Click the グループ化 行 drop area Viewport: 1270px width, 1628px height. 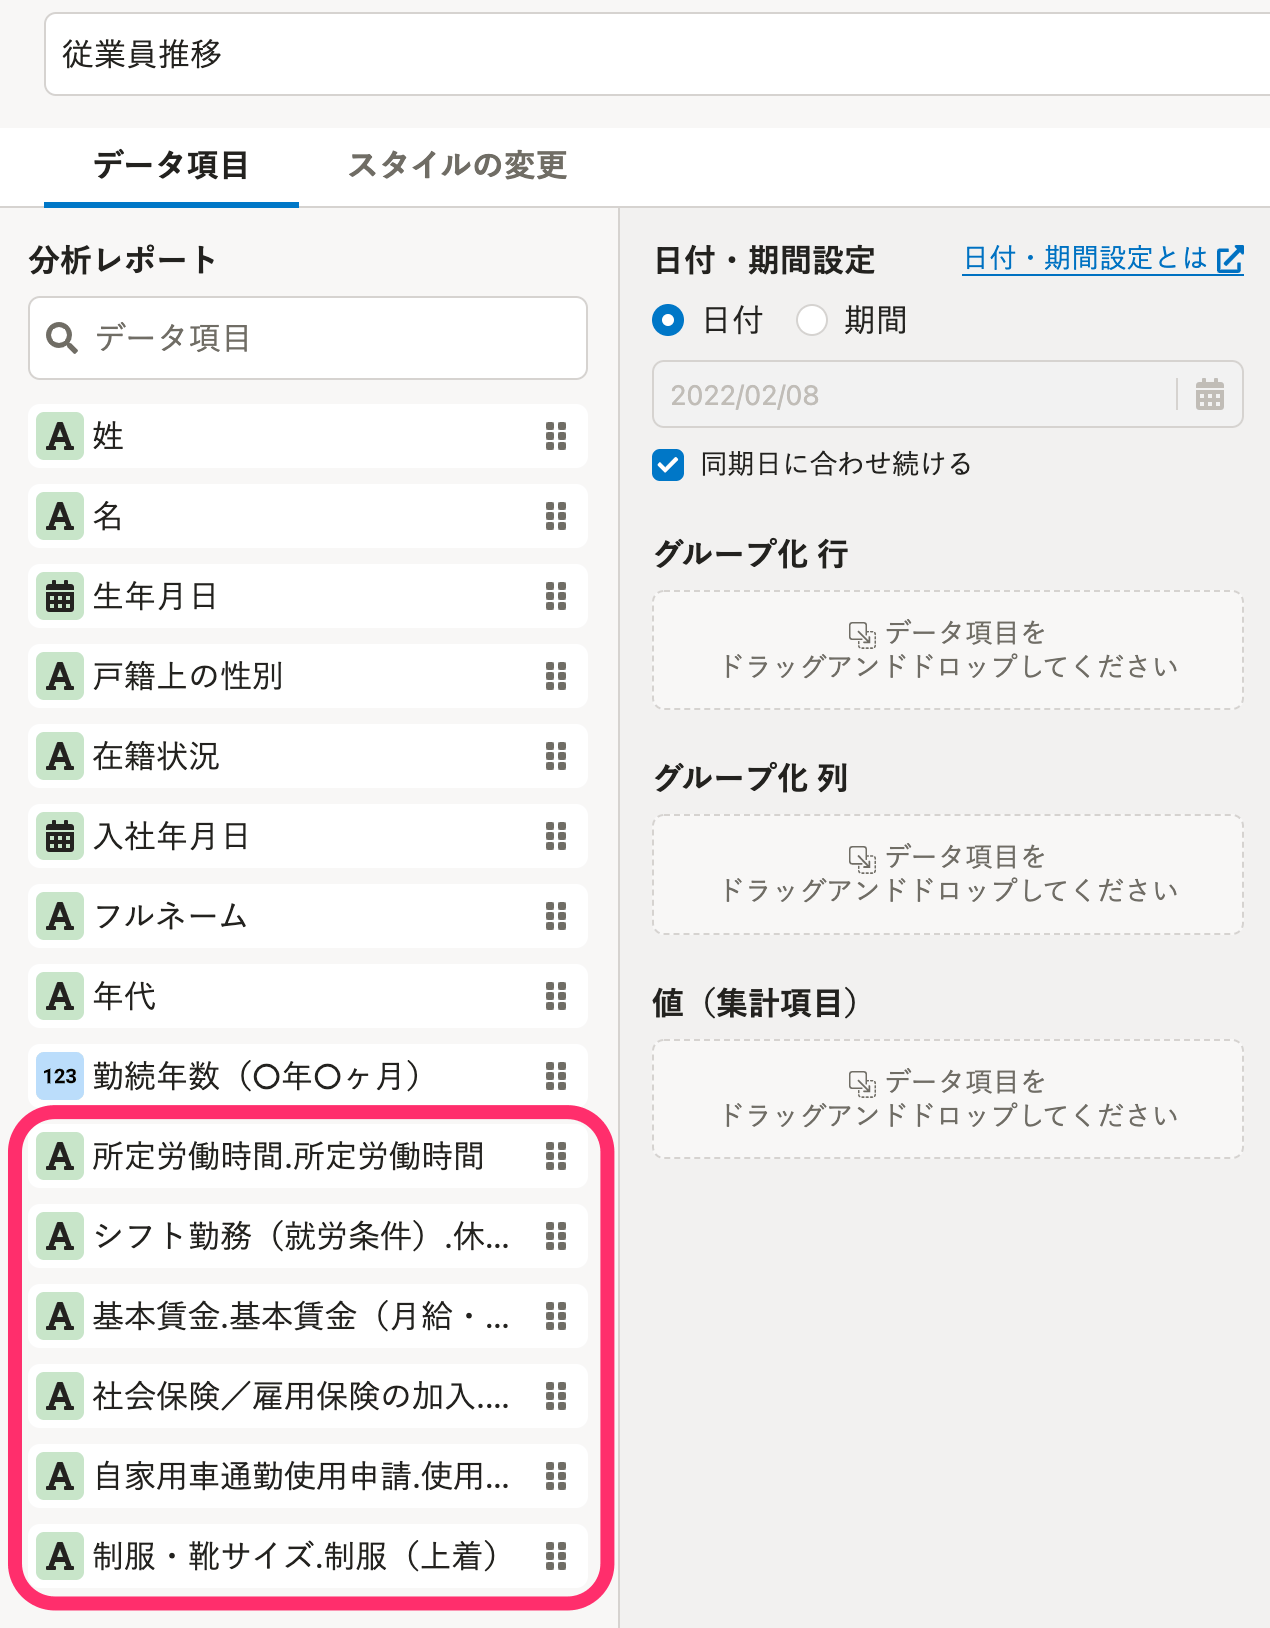click(948, 650)
